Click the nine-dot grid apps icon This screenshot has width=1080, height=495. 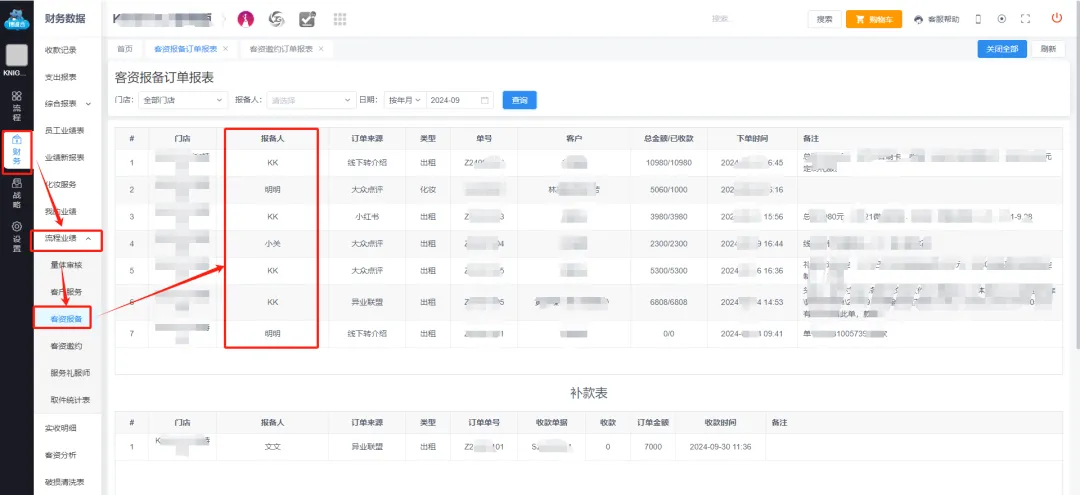(x=339, y=19)
